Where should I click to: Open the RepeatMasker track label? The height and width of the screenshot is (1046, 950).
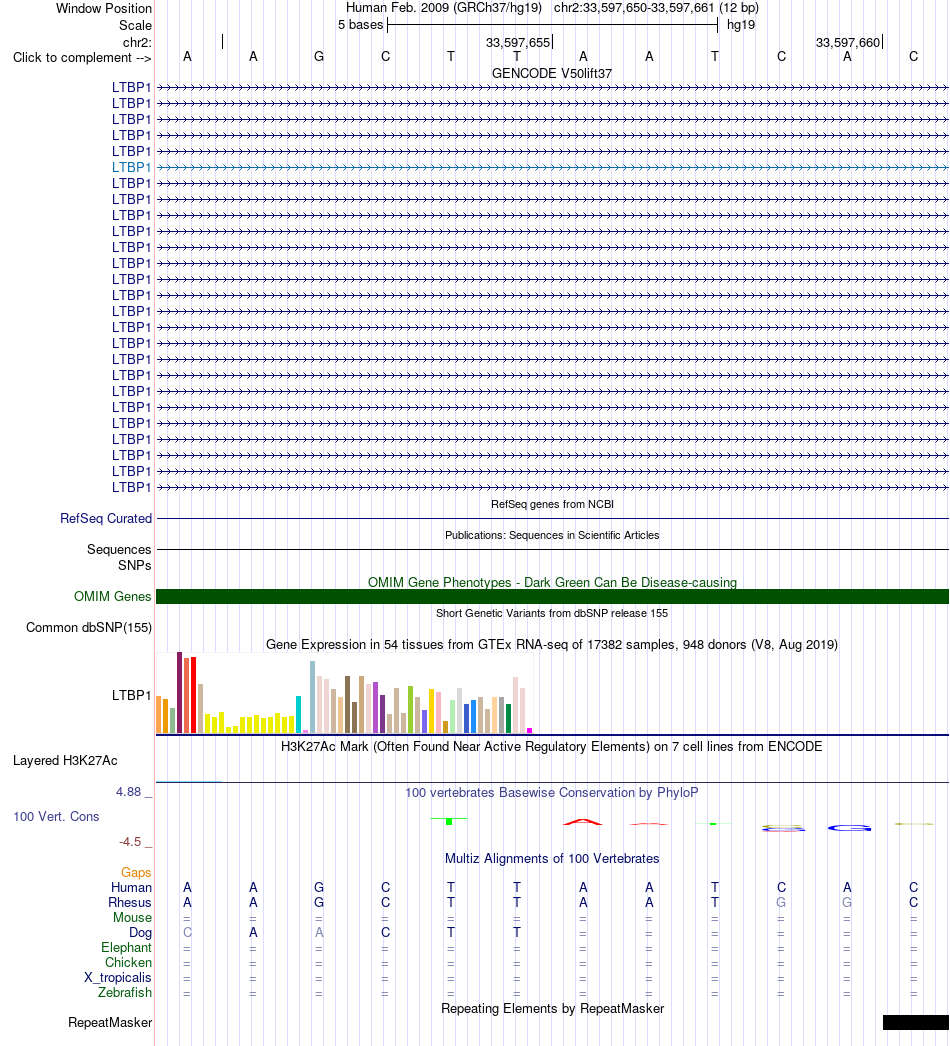click(x=110, y=1023)
